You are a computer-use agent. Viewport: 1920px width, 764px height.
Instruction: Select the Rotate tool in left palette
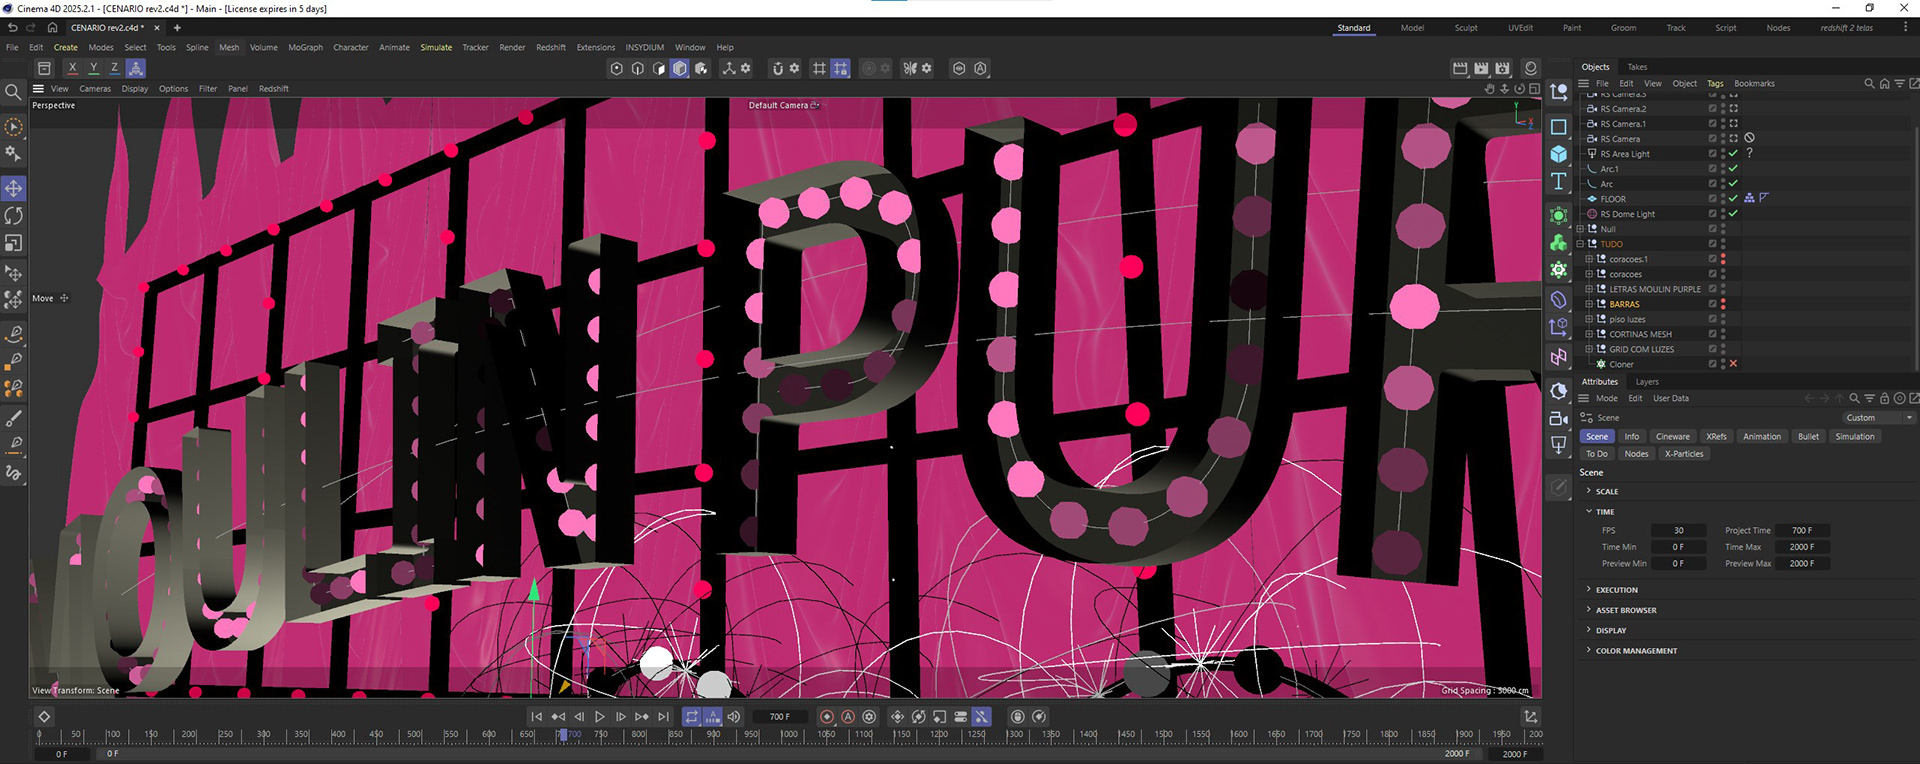[14, 216]
